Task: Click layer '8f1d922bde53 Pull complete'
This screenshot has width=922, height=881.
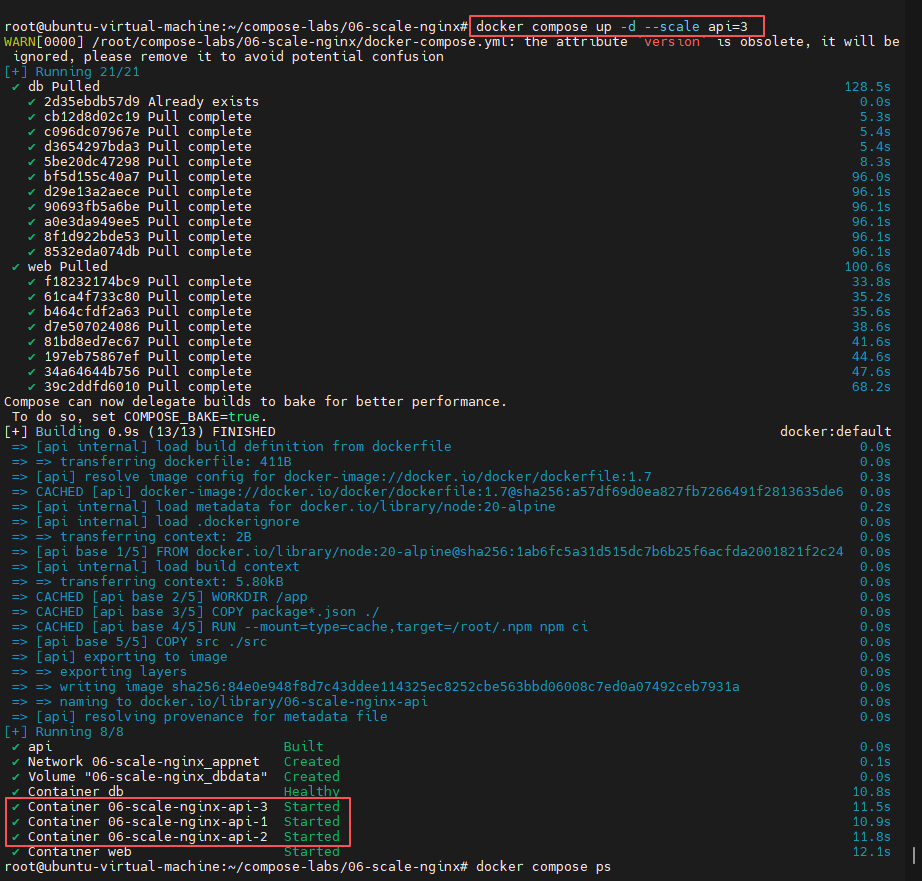Action: click(x=148, y=236)
